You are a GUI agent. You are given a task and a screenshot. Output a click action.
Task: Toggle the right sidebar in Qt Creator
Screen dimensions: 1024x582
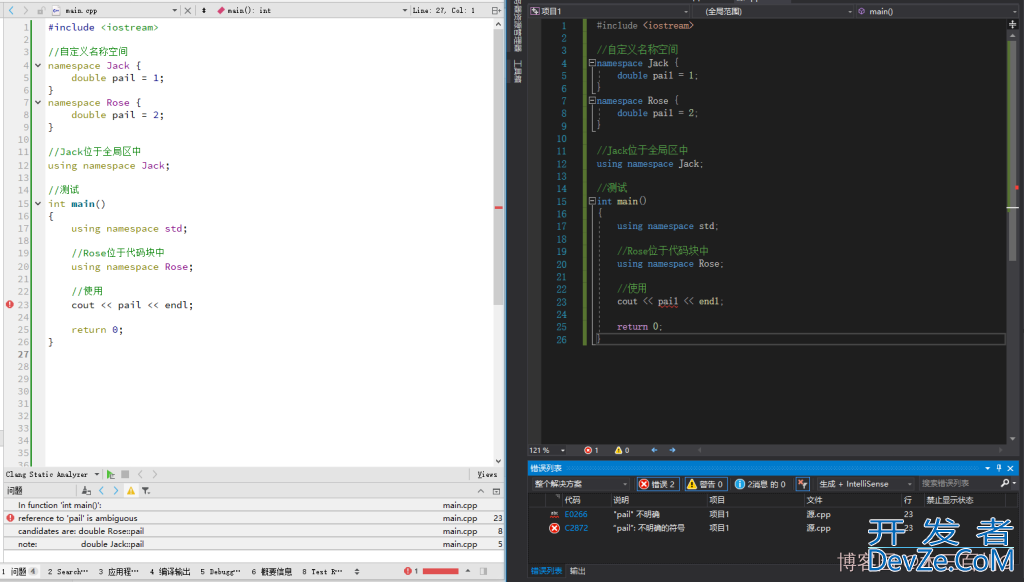(483, 572)
